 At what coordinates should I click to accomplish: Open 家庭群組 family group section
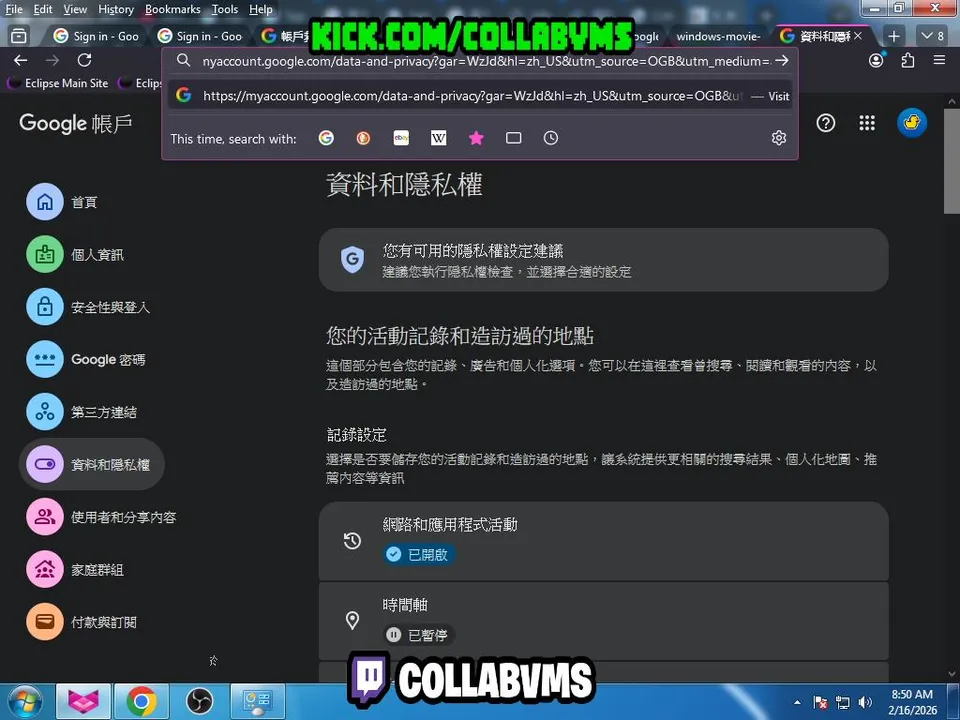75,569
